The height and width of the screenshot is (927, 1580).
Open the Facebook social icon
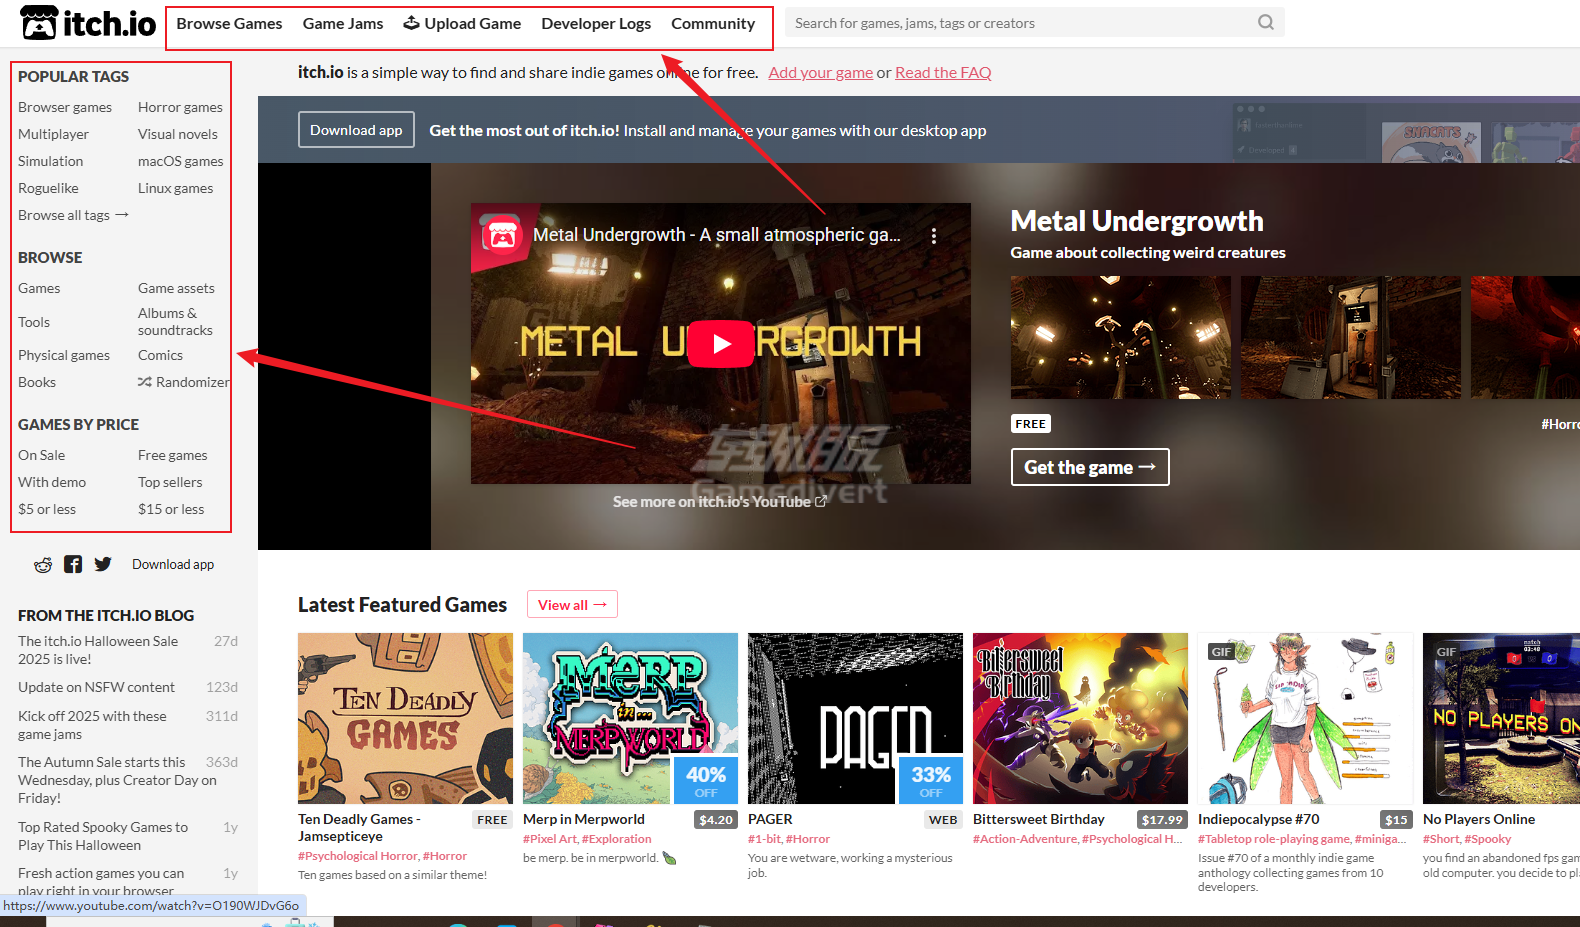click(x=73, y=564)
